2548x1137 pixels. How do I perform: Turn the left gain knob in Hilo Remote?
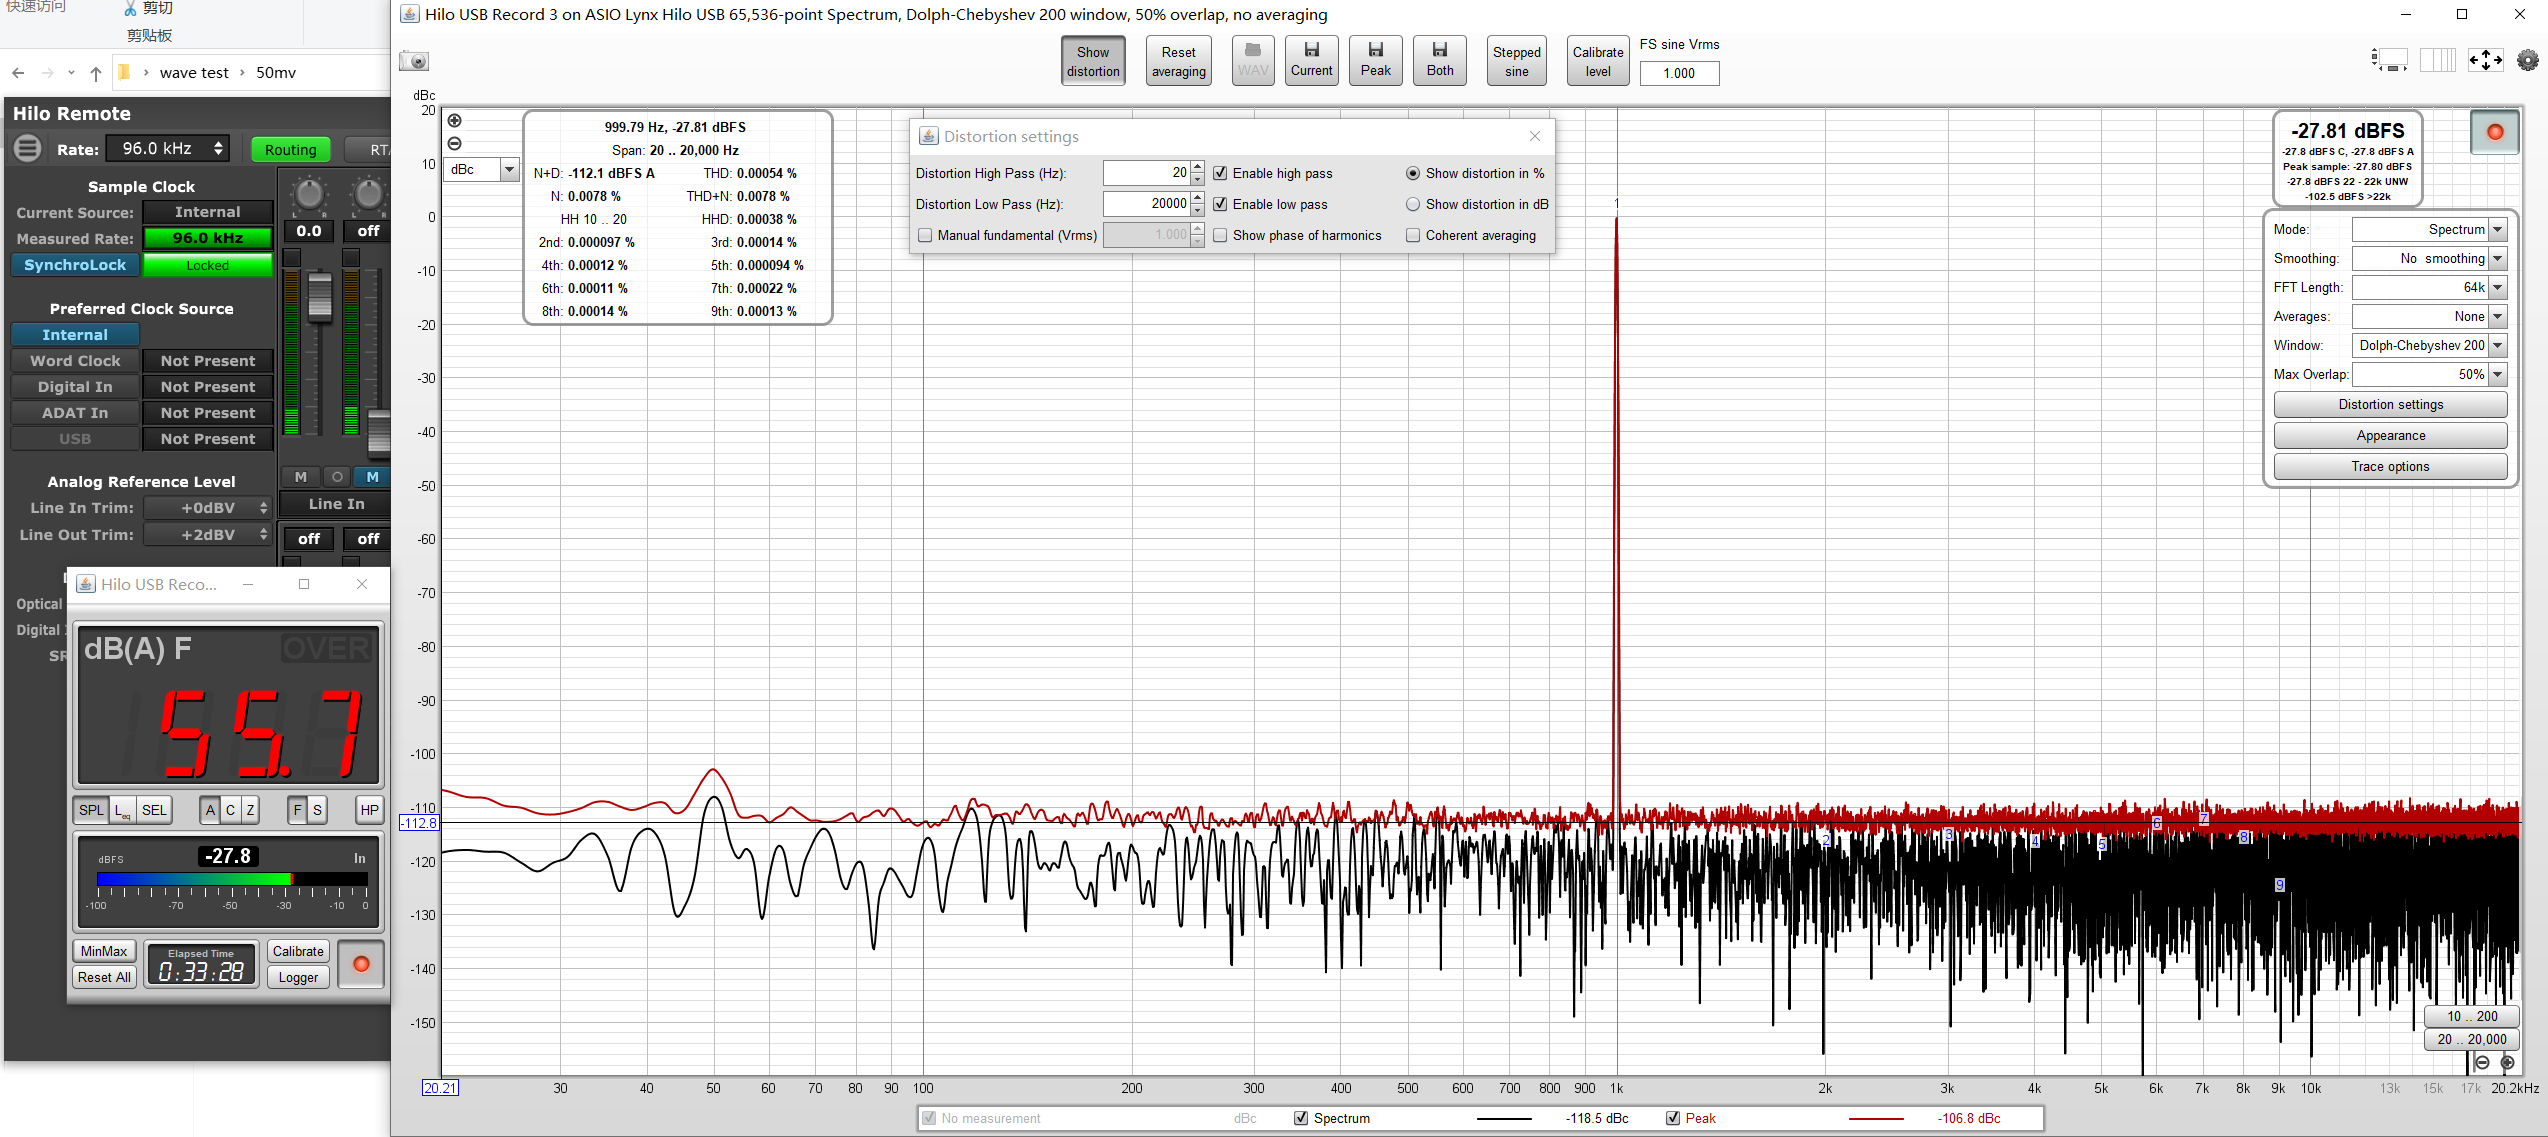pyautogui.click(x=309, y=194)
